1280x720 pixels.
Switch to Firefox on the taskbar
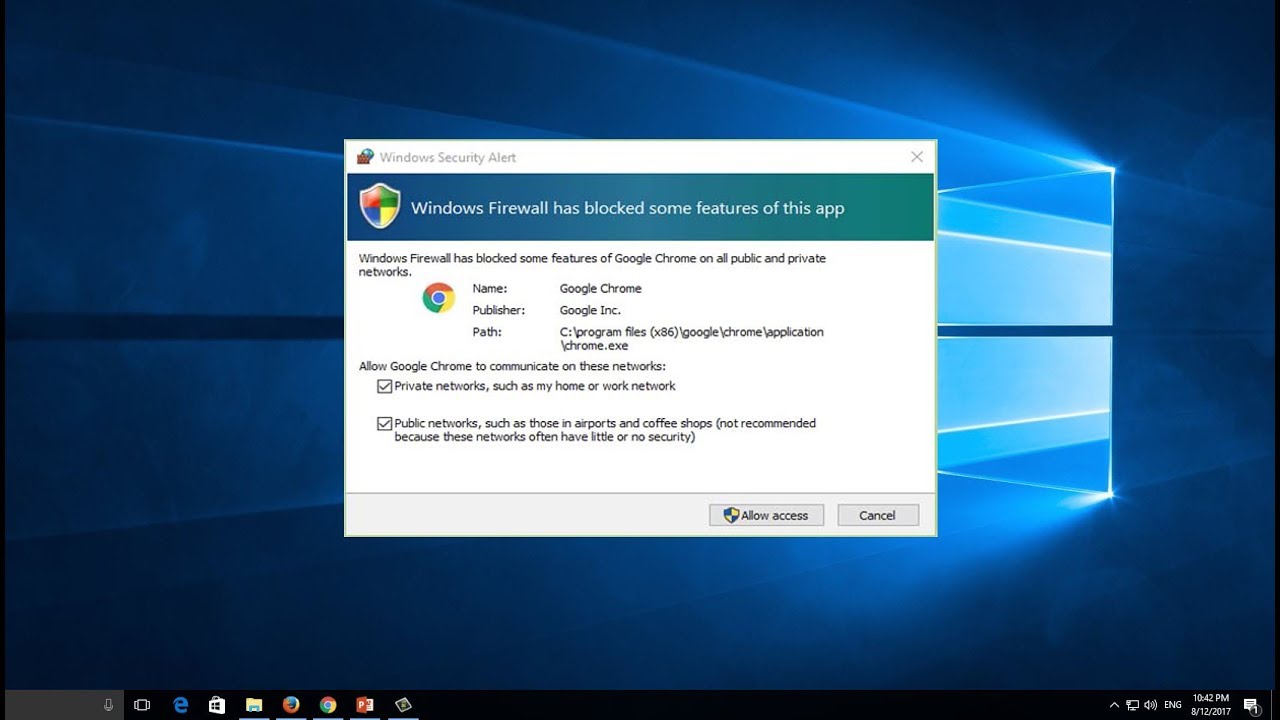tap(291, 705)
